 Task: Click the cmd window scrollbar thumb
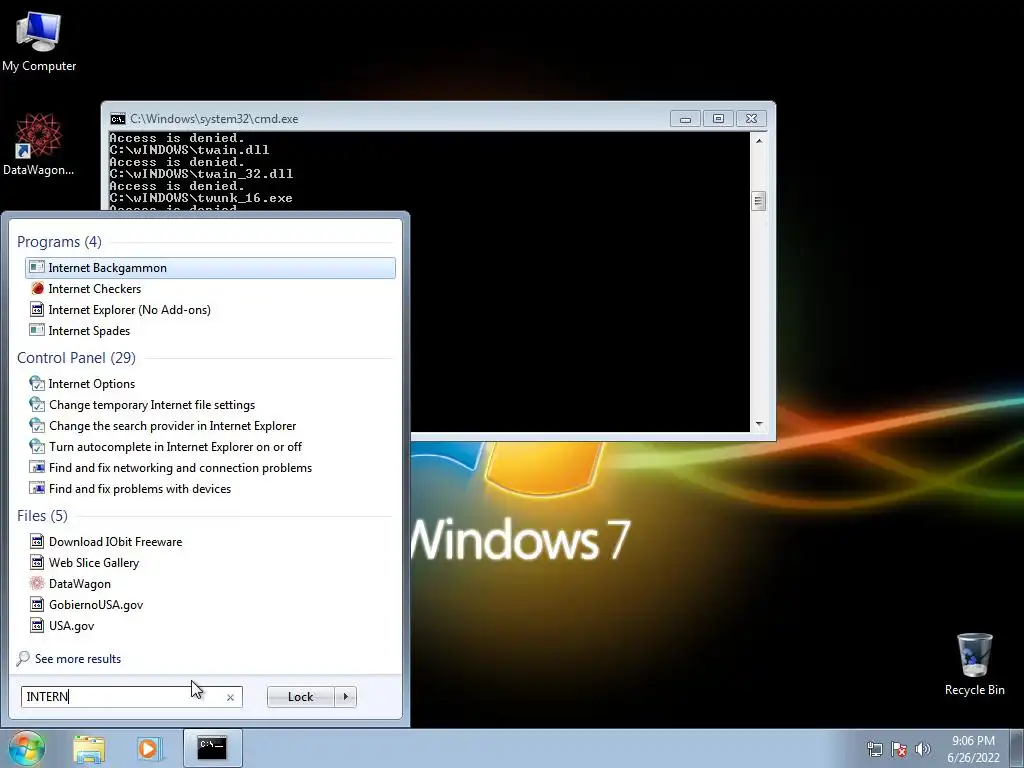point(759,201)
